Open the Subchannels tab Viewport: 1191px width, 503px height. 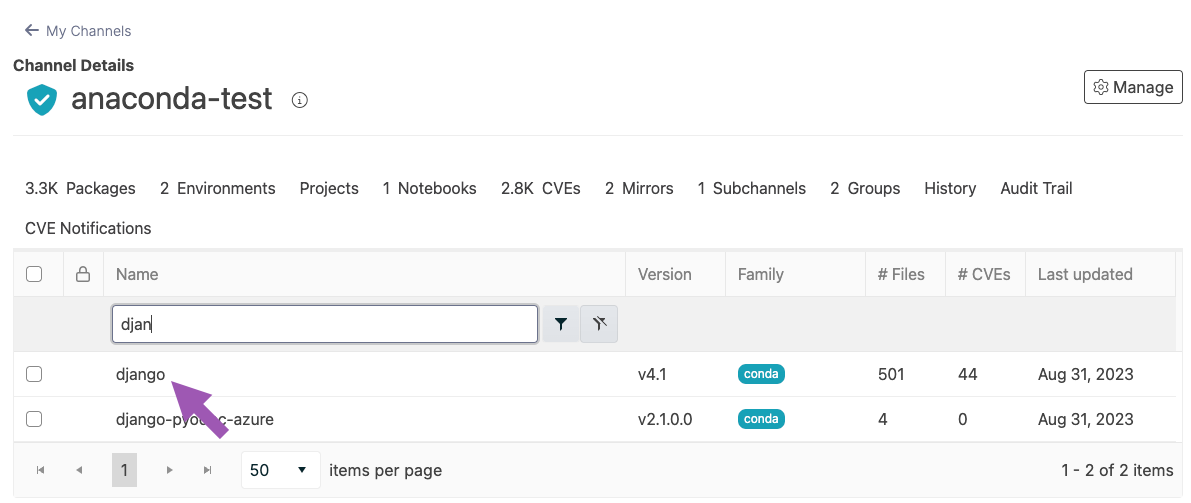click(751, 188)
